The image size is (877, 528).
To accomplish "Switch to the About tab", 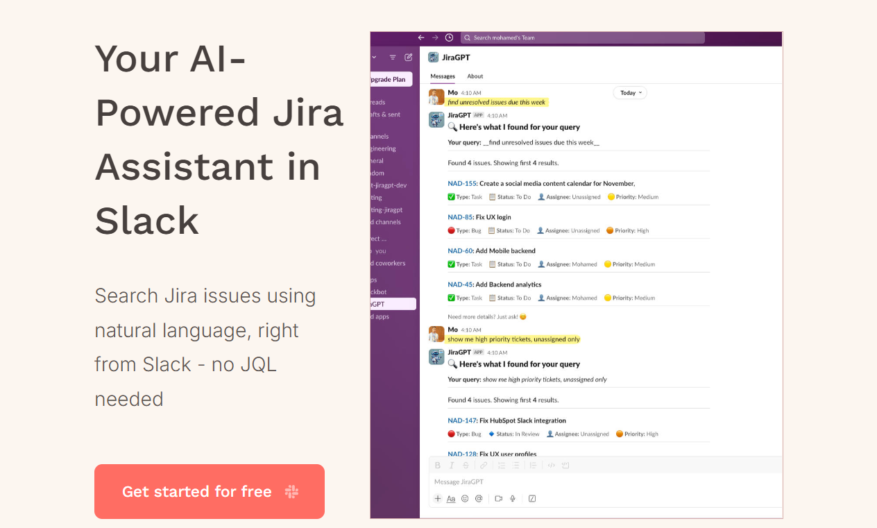I will [x=475, y=76].
